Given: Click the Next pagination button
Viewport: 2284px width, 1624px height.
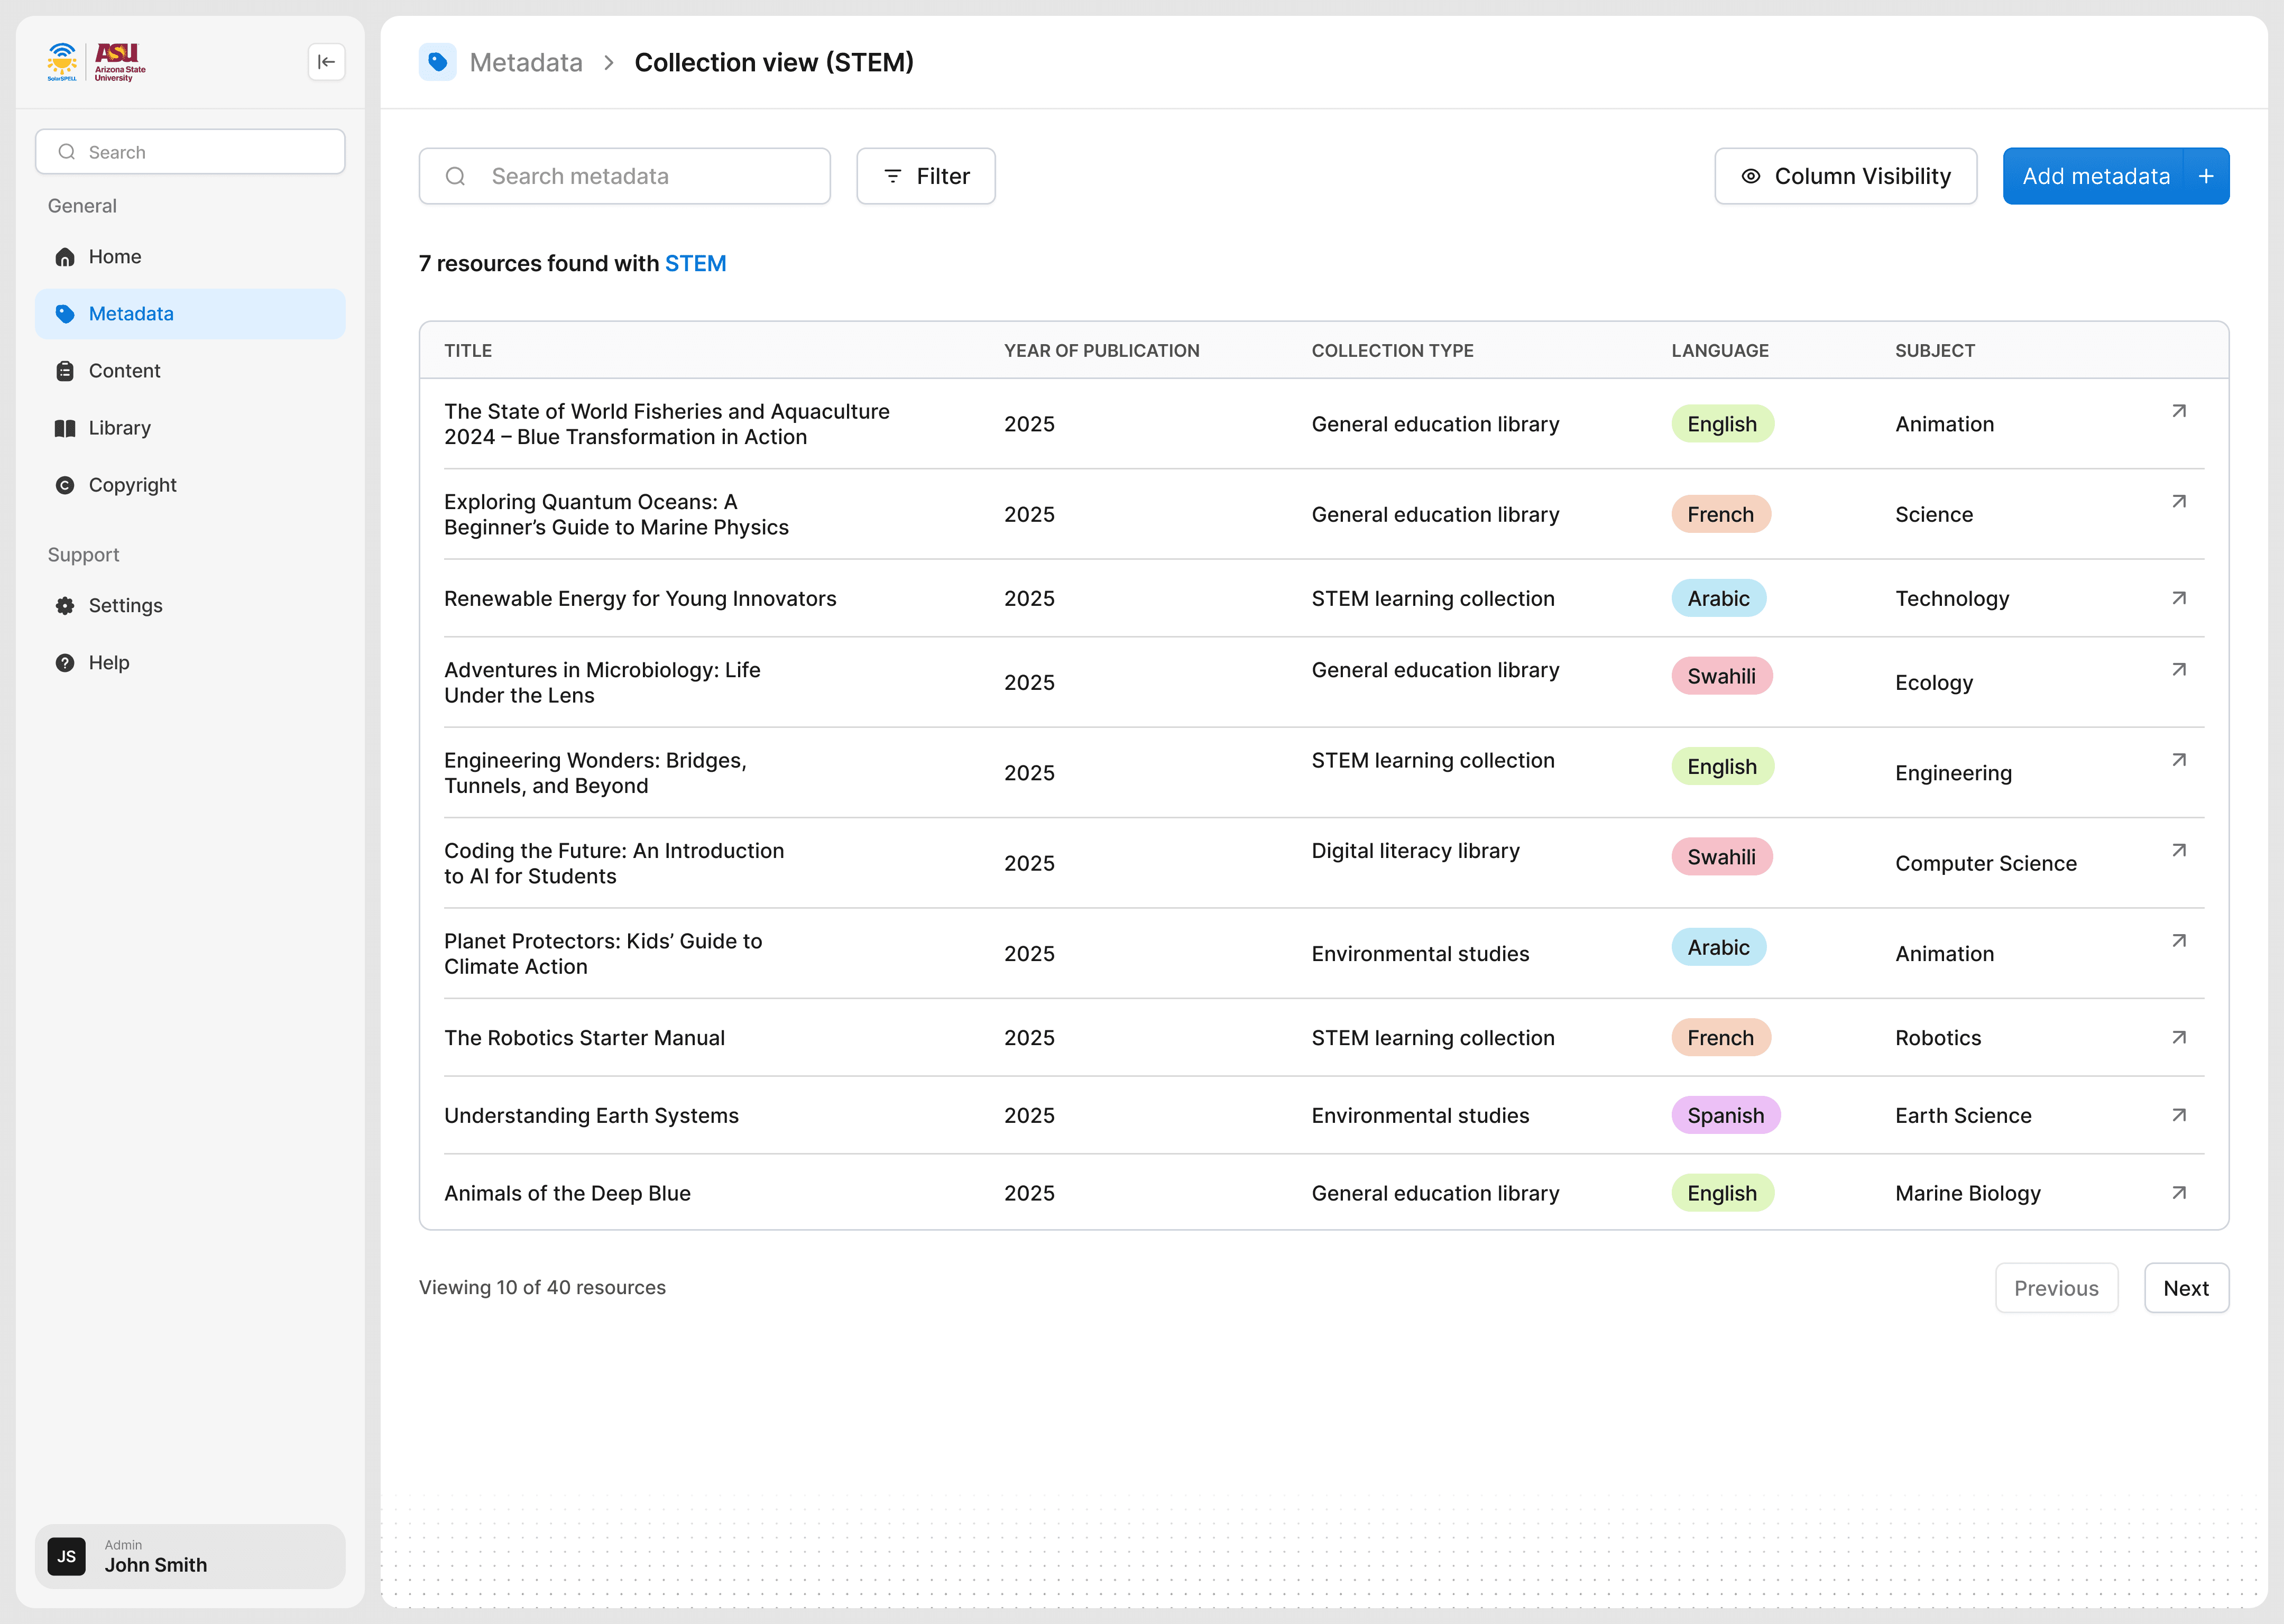Looking at the screenshot, I should click(x=2185, y=1288).
